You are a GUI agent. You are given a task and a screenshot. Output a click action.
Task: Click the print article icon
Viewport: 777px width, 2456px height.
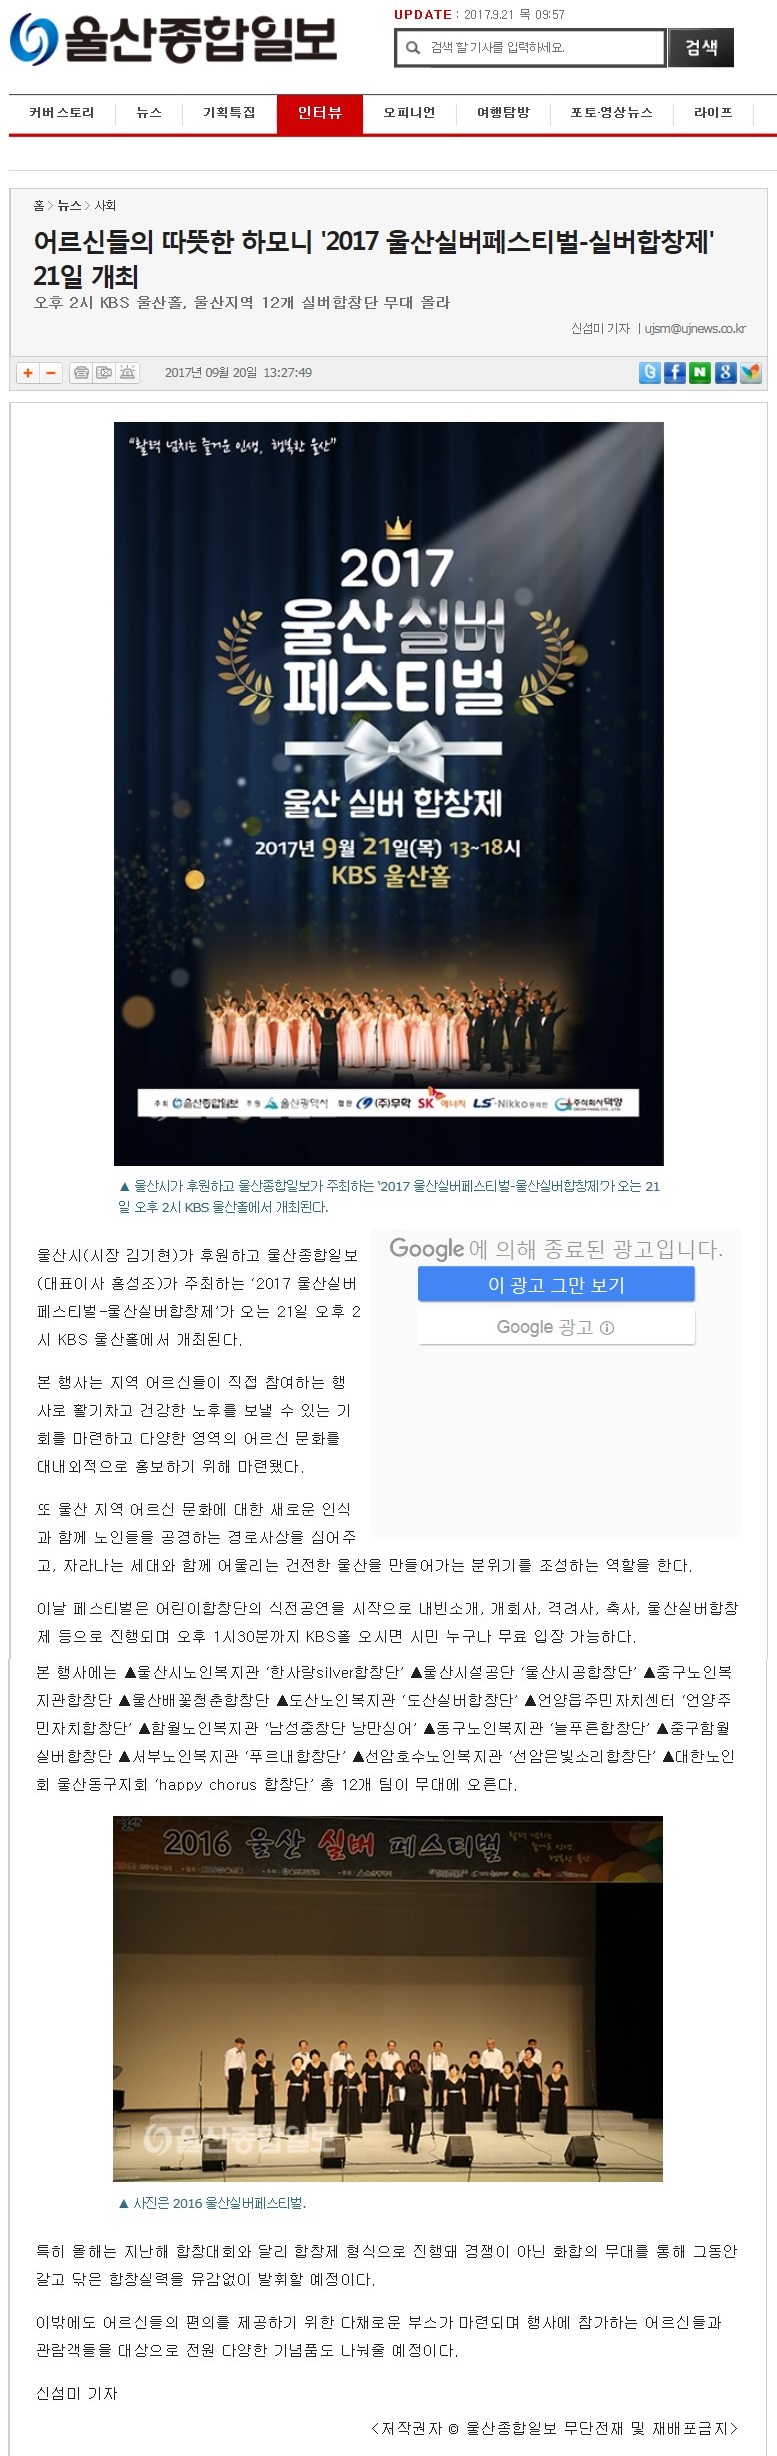click(x=81, y=373)
